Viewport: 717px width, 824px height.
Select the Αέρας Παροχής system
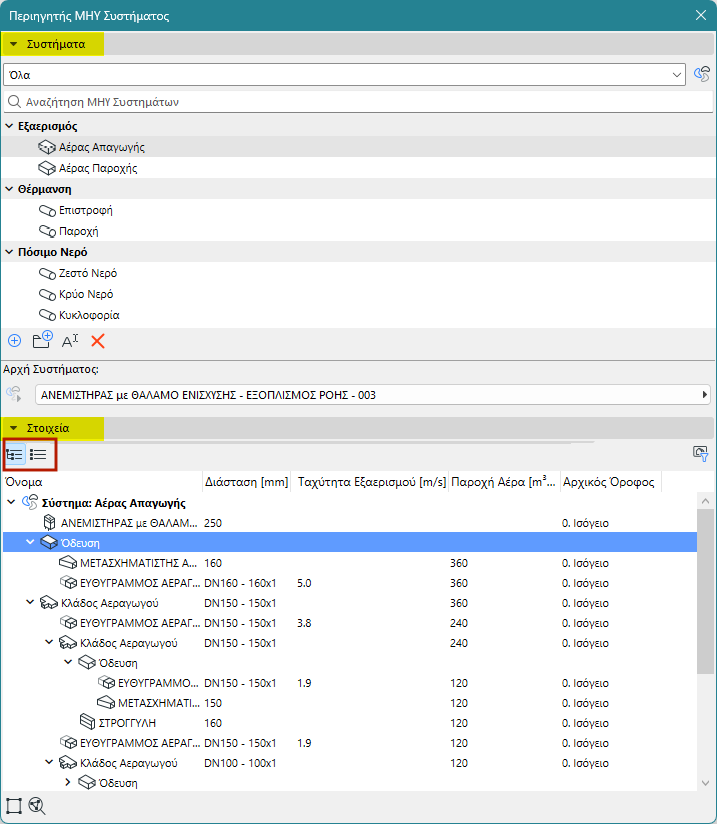tap(98, 168)
